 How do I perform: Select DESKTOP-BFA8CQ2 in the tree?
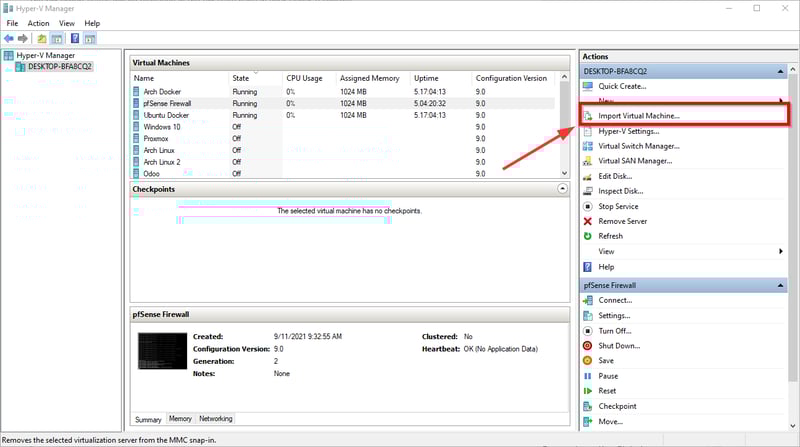[59, 67]
